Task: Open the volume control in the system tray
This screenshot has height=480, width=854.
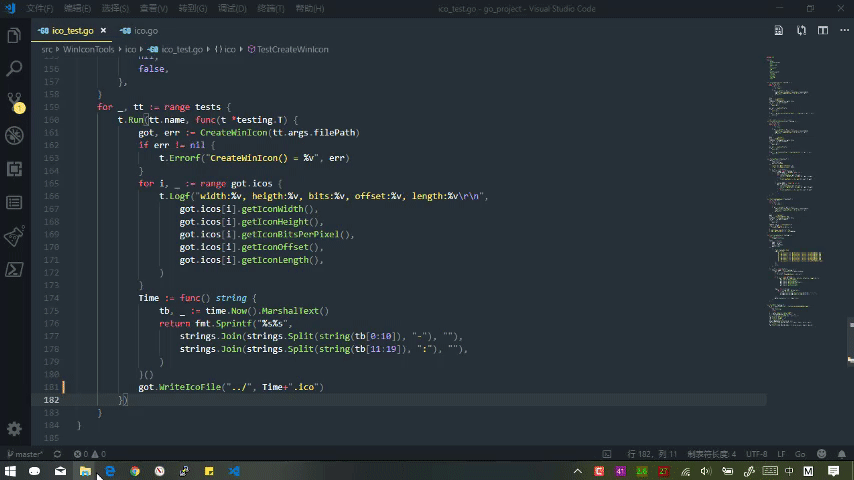Action: pos(706,471)
